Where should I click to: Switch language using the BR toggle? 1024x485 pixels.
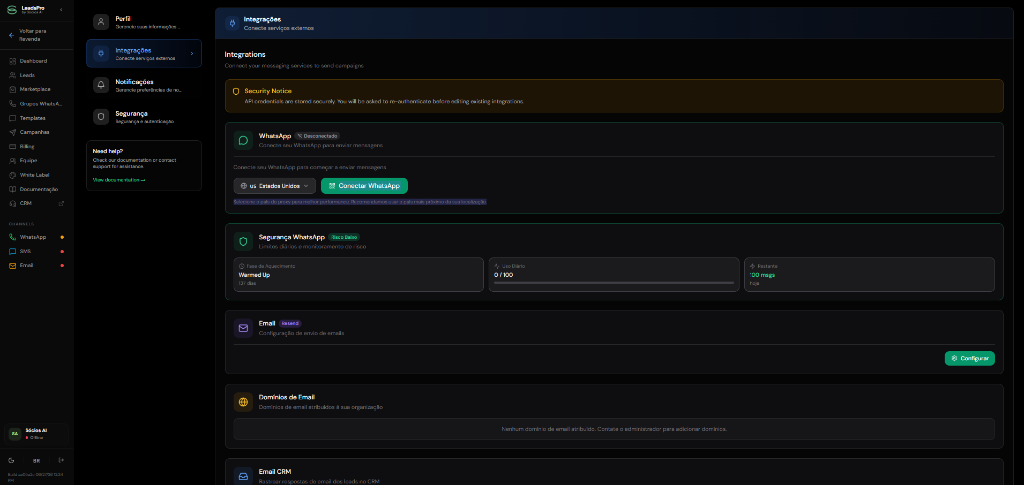coord(37,460)
